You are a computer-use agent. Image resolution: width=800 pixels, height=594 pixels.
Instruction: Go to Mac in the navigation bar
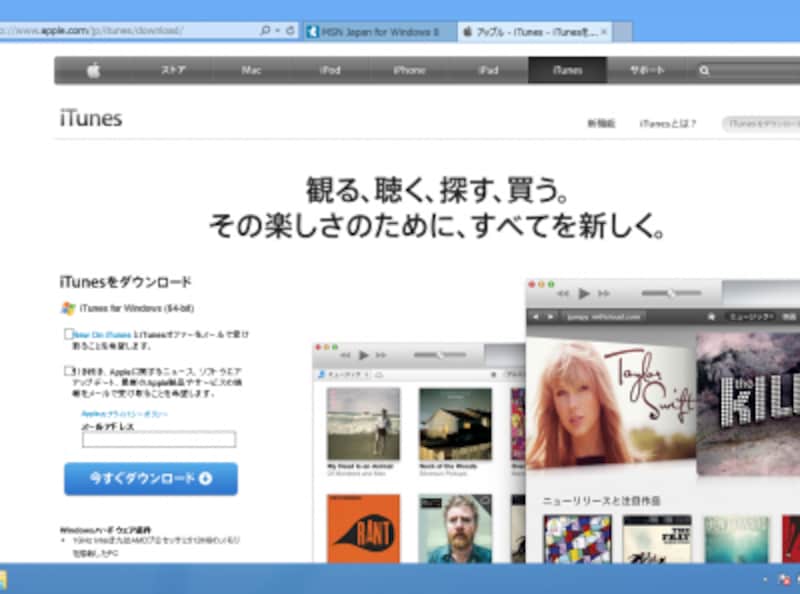tap(251, 70)
